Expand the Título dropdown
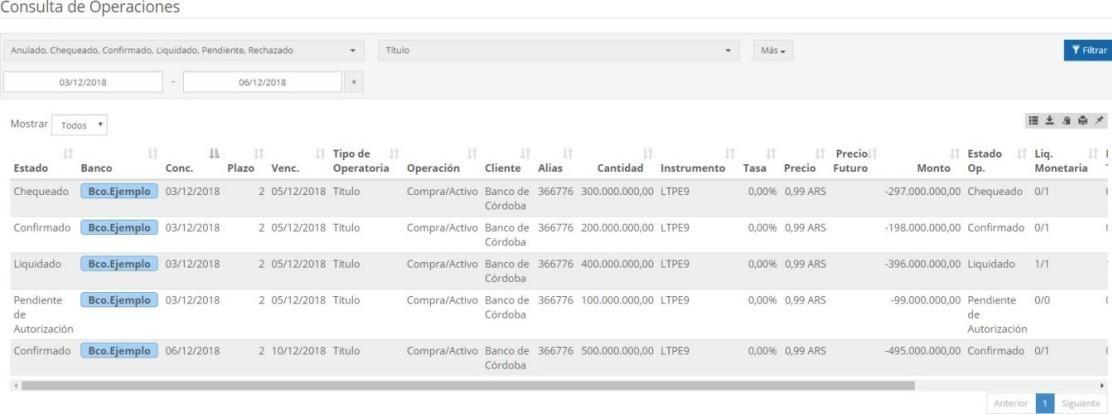The height and width of the screenshot is (414, 1112). tap(560, 50)
